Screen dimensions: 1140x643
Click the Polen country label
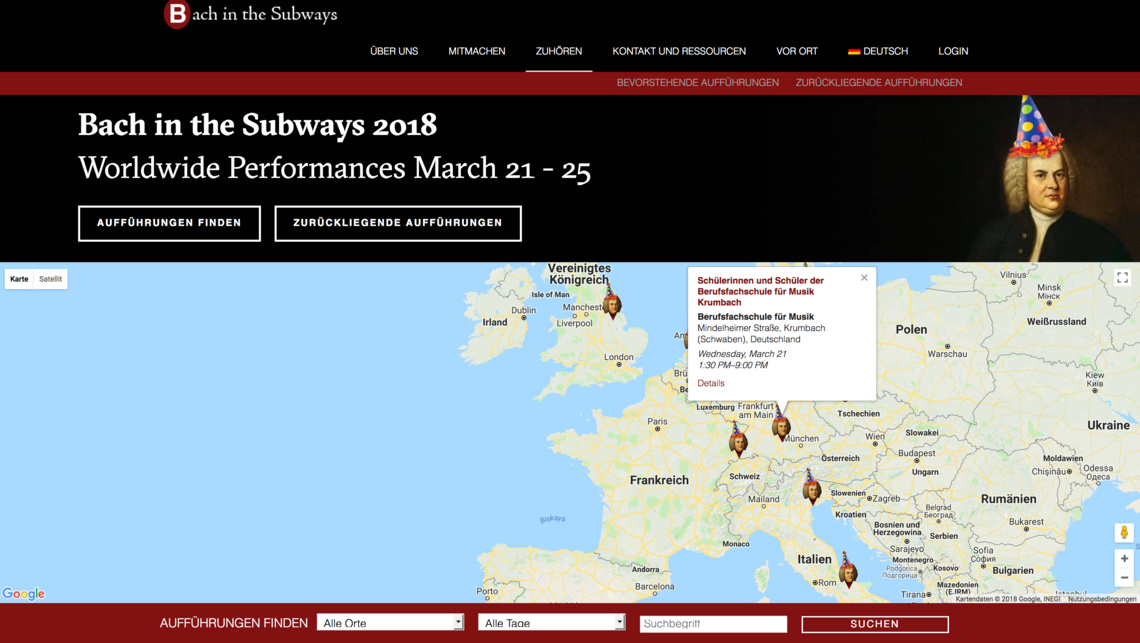pos(912,330)
